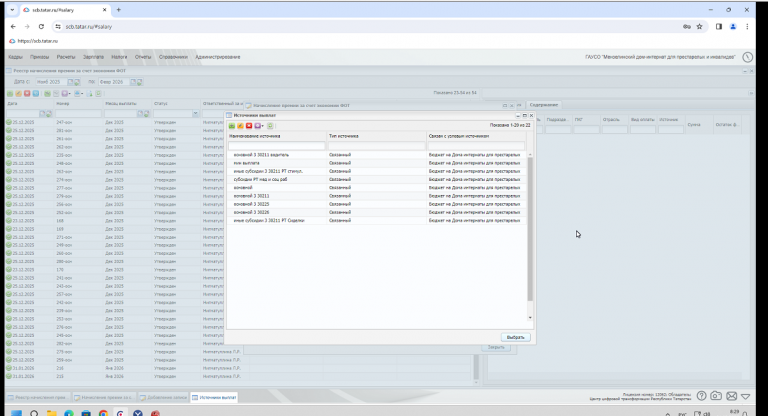Bookmark page with star icon
768x416 pixels.
click(699, 26)
